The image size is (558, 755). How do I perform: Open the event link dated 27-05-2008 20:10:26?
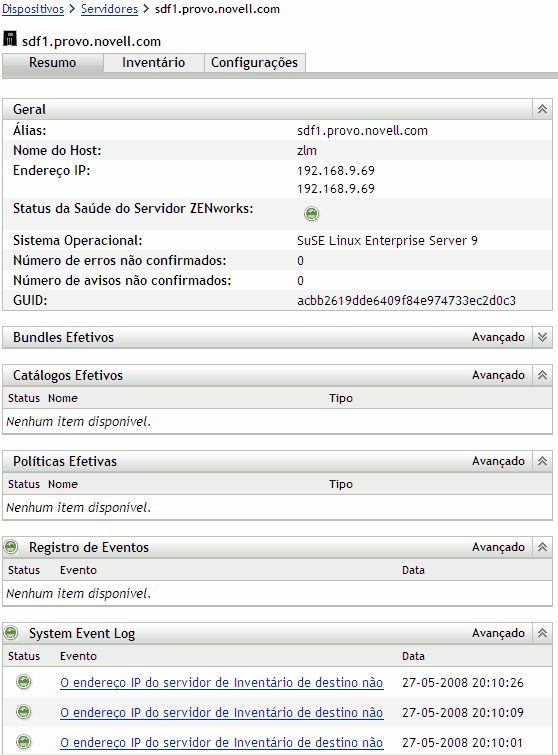pos(221,682)
